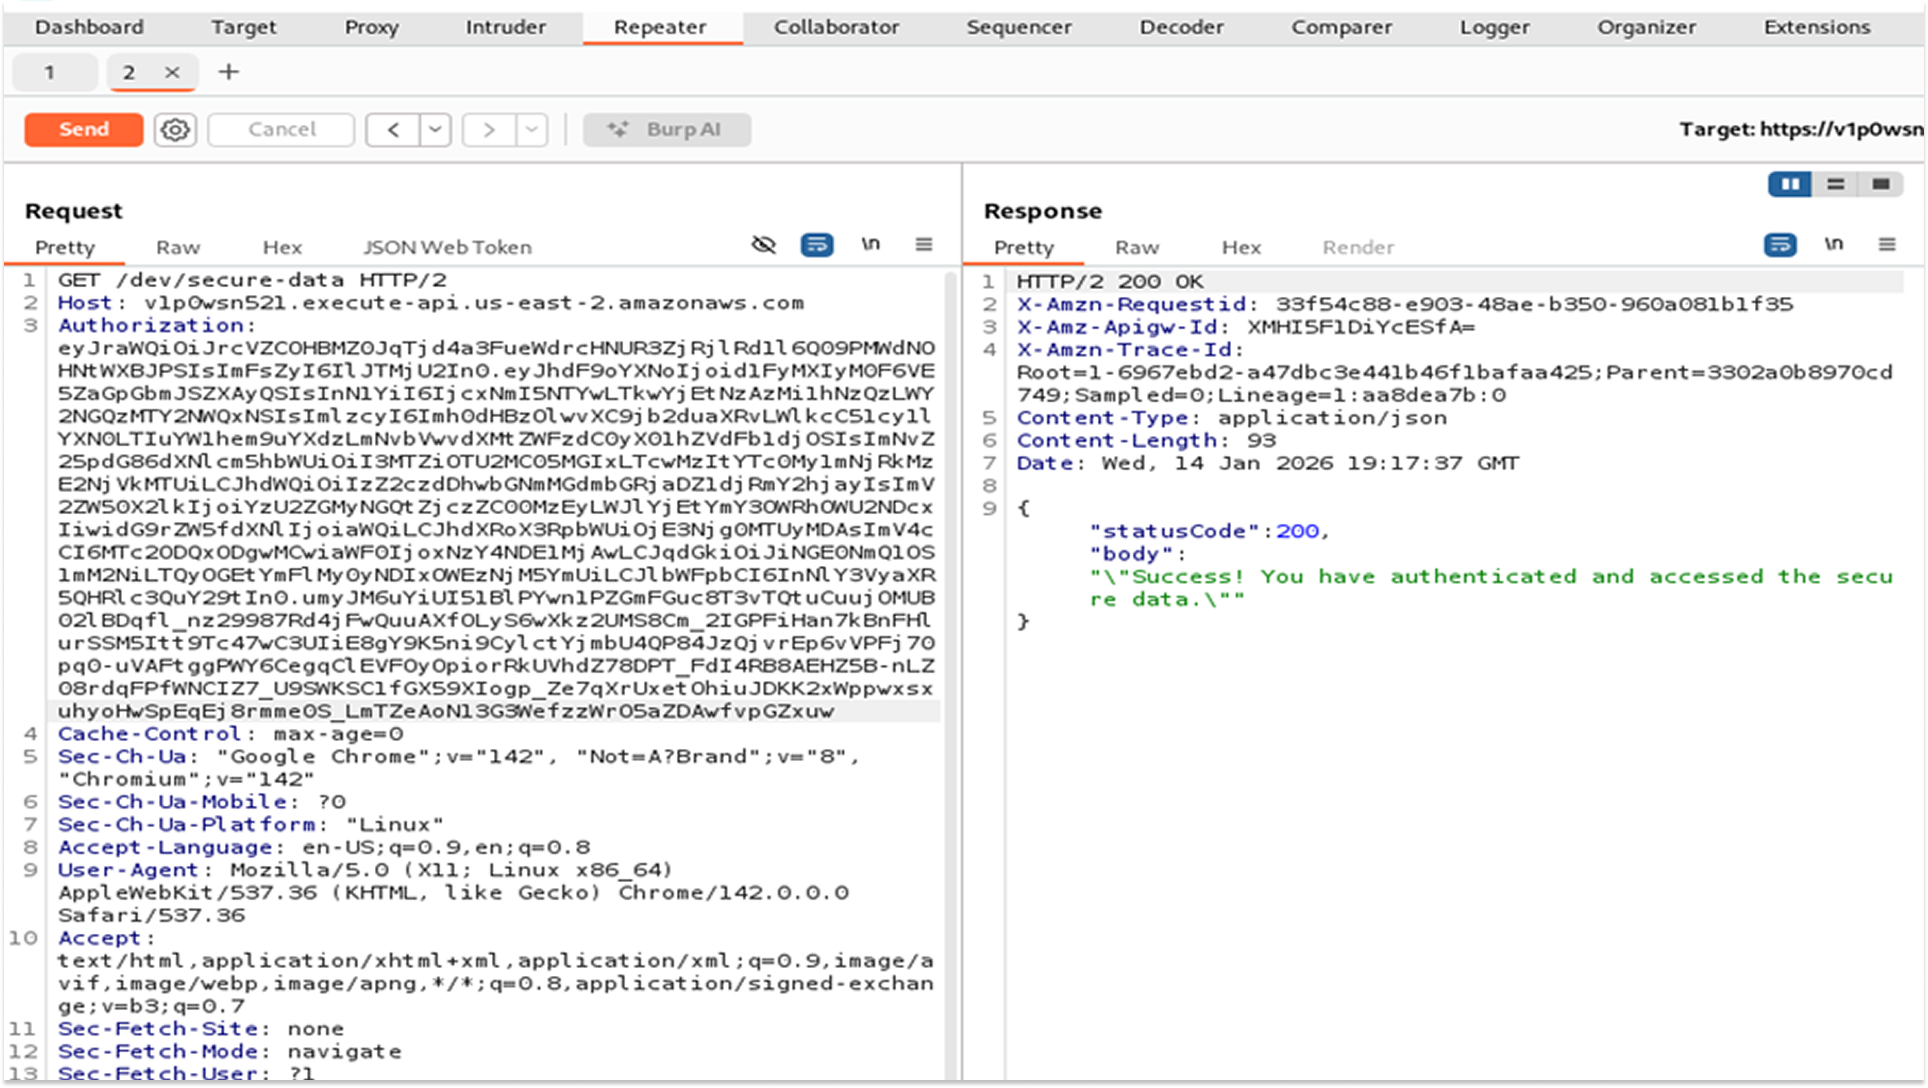
Task: Close Repeater tab 2
Action: (x=172, y=72)
